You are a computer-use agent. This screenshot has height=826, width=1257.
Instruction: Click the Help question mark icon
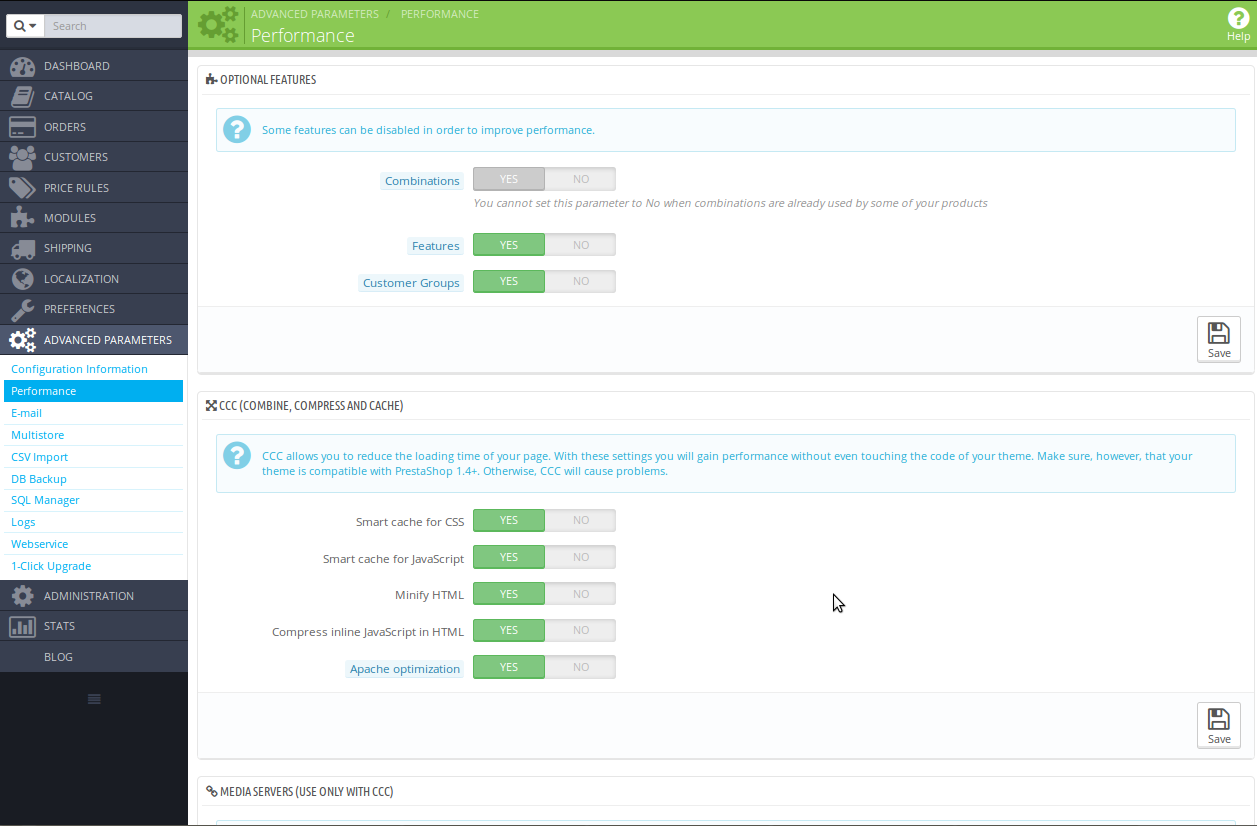1238,18
